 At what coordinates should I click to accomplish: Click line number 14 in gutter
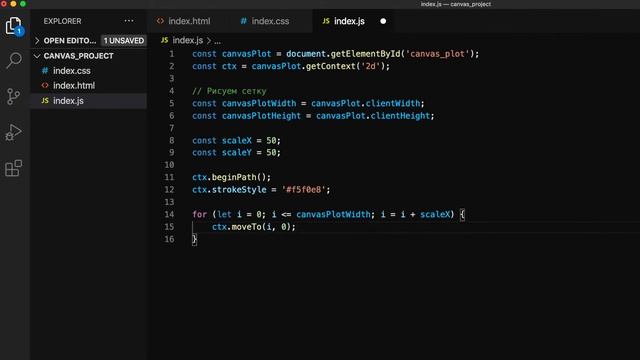pos(169,214)
